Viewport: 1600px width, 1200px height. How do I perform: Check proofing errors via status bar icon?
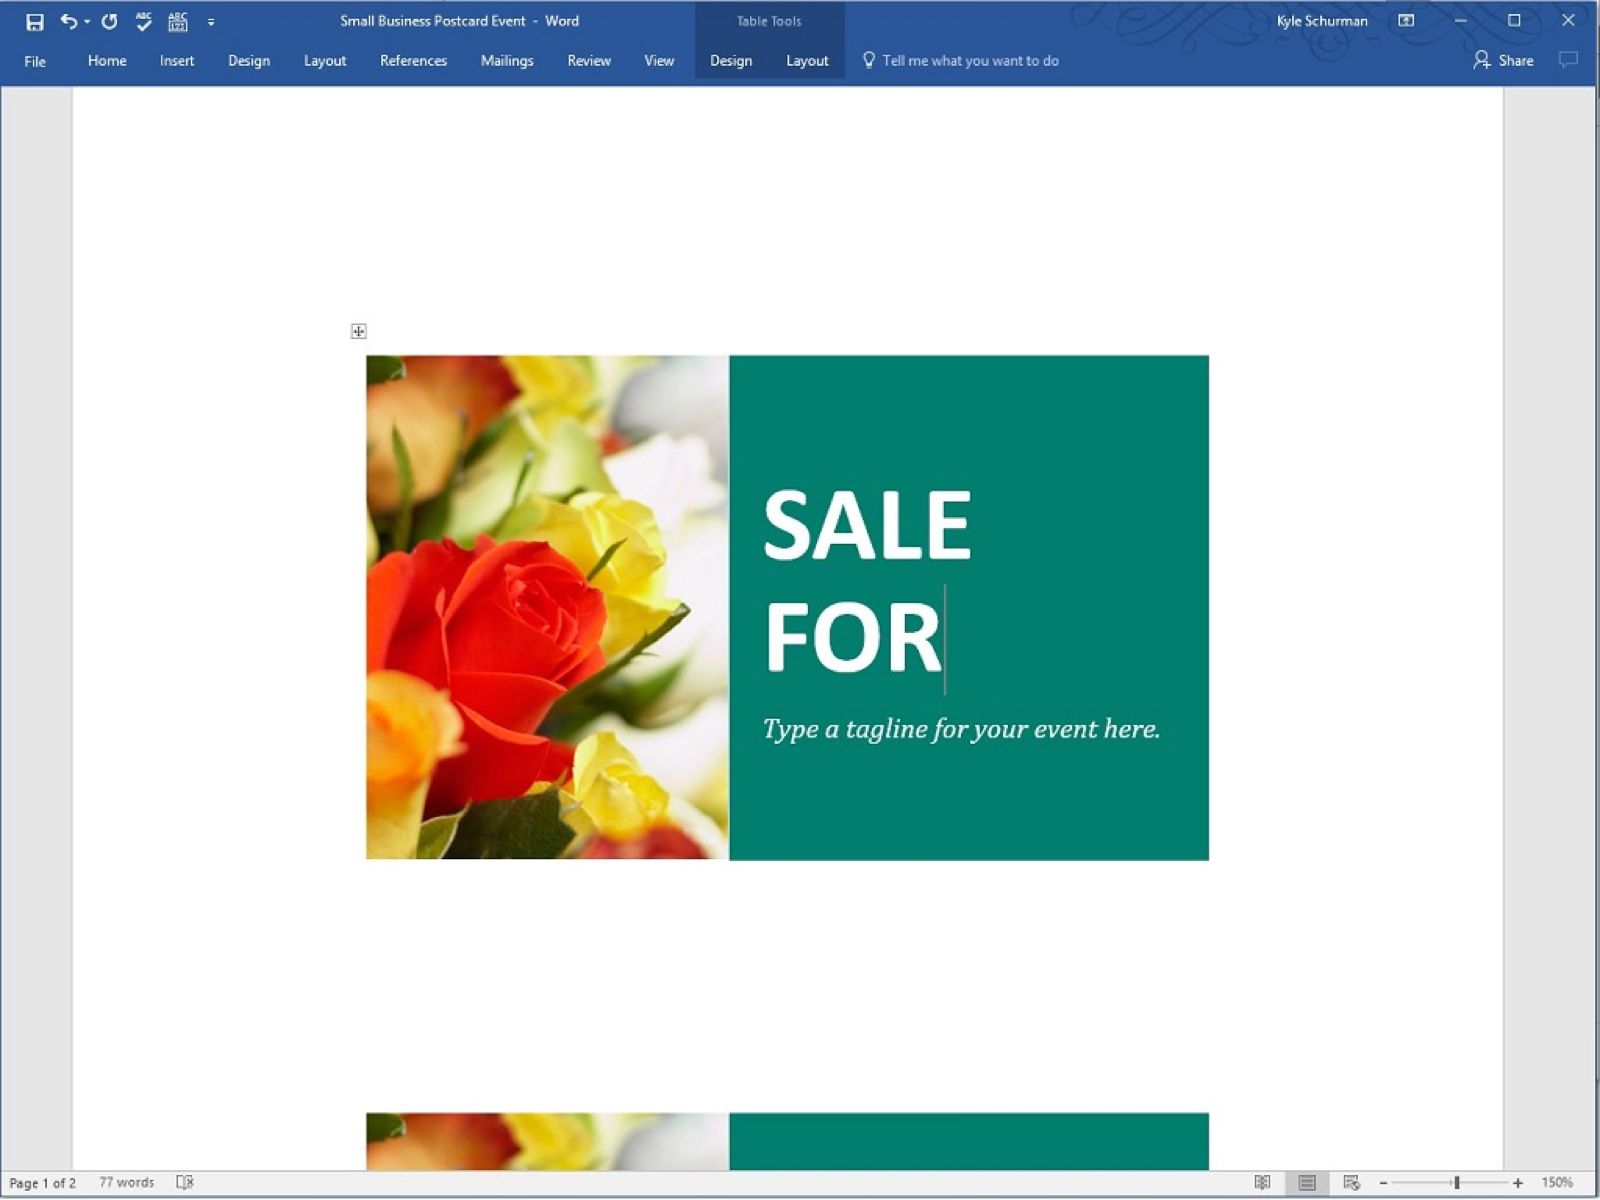[184, 1182]
